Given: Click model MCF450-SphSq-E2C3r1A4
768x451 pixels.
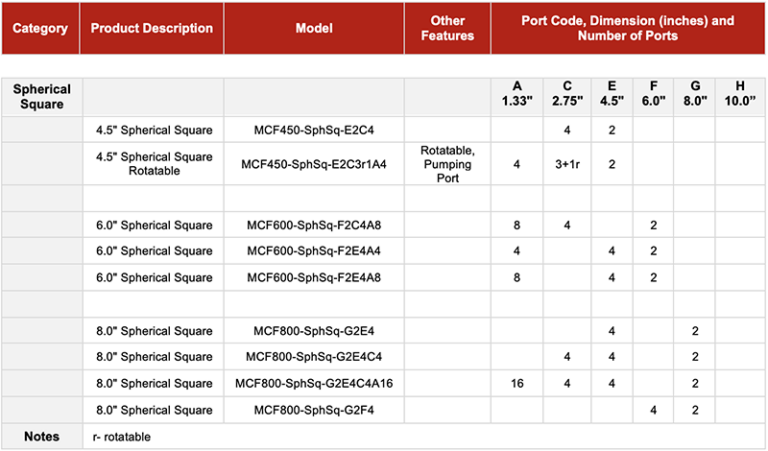Looking at the screenshot, I should click(x=314, y=164).
